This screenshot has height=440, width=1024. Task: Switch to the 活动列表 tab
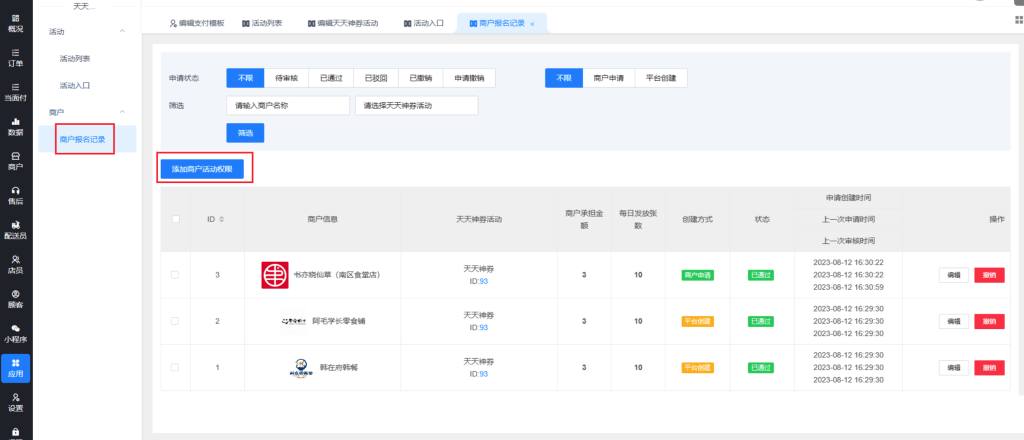(264, 22)
